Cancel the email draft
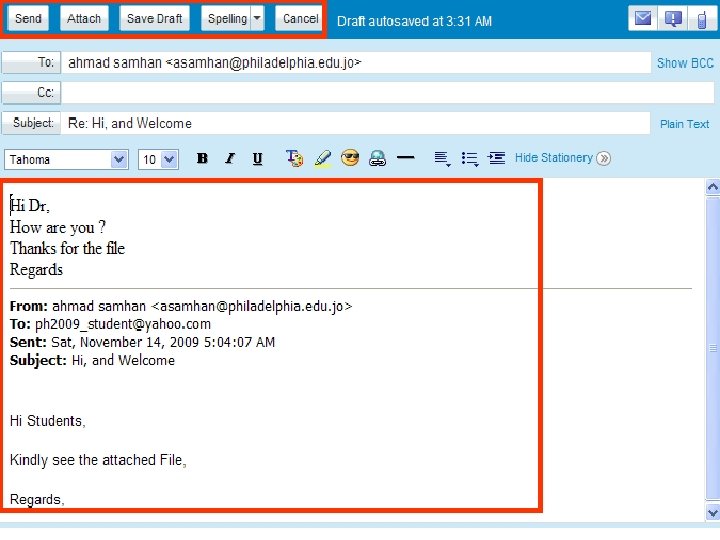This screenshot has height=540, width=720. [x=299, y=19]
